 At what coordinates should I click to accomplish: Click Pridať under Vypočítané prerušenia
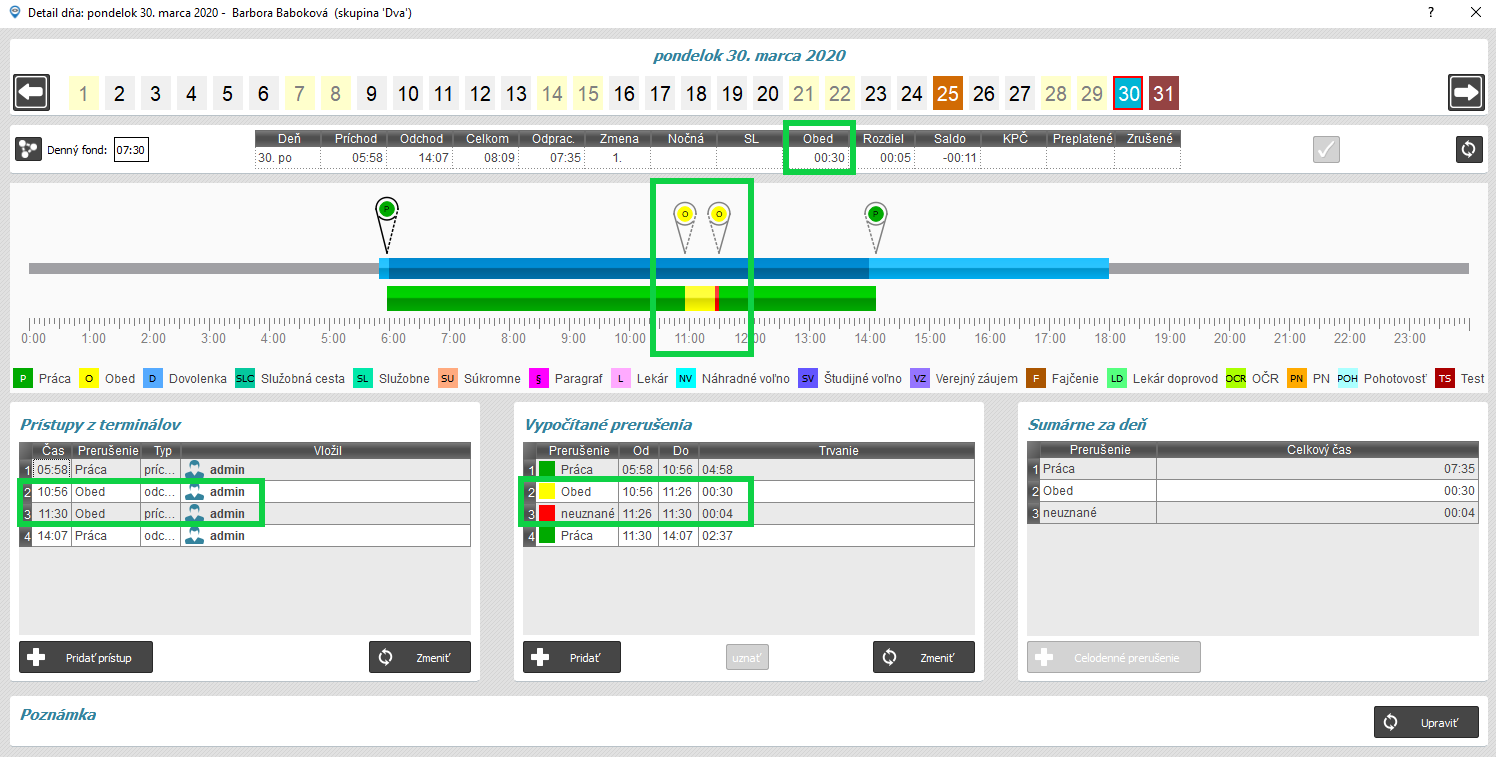[x=572, y=657]
